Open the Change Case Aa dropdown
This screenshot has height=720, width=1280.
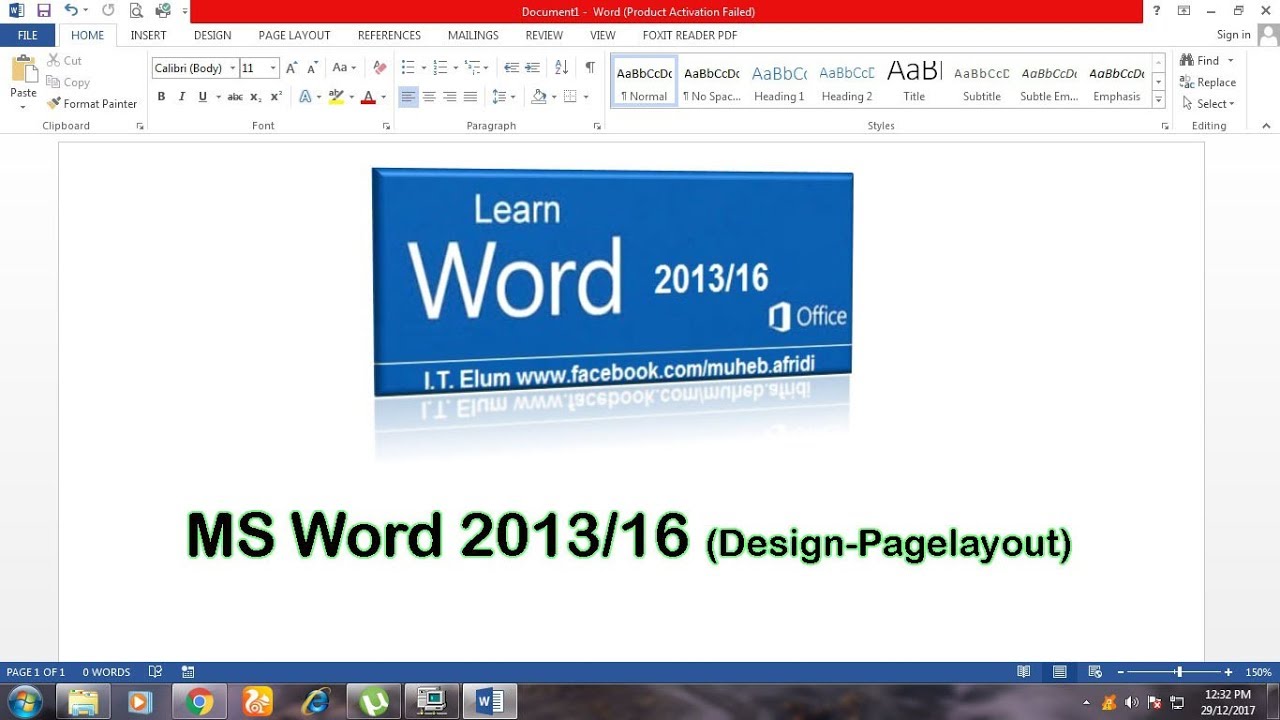click(x=344, y=68)
